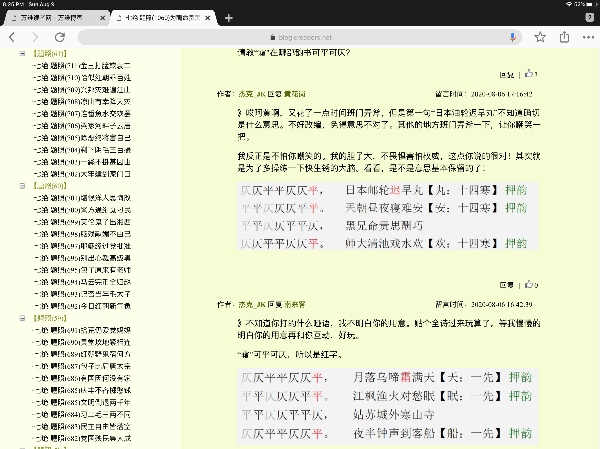Open the green category header with (60)
This screenshot has height=449, width=600.
(x=50, y=186)
